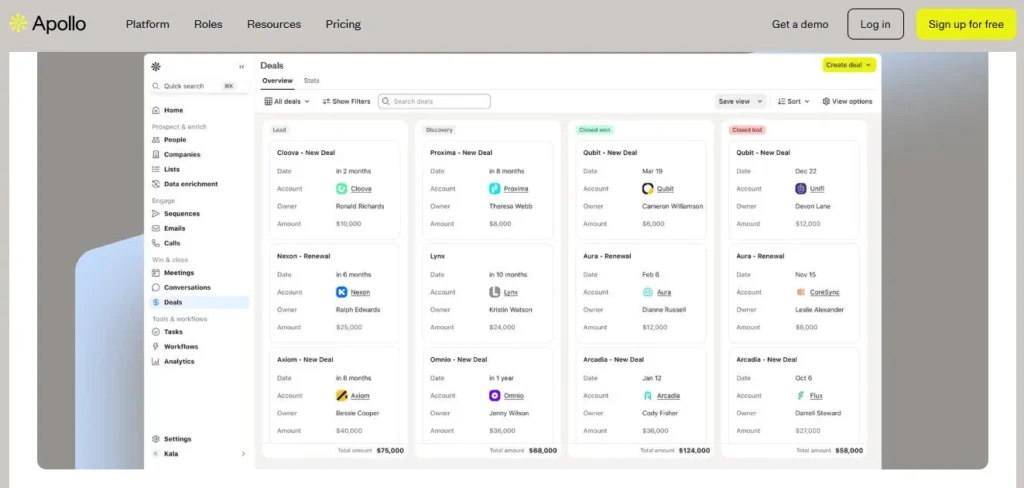Open the Nexon - Renewal card title
The height and width of the screenshot is (488, 1024).
303,256
